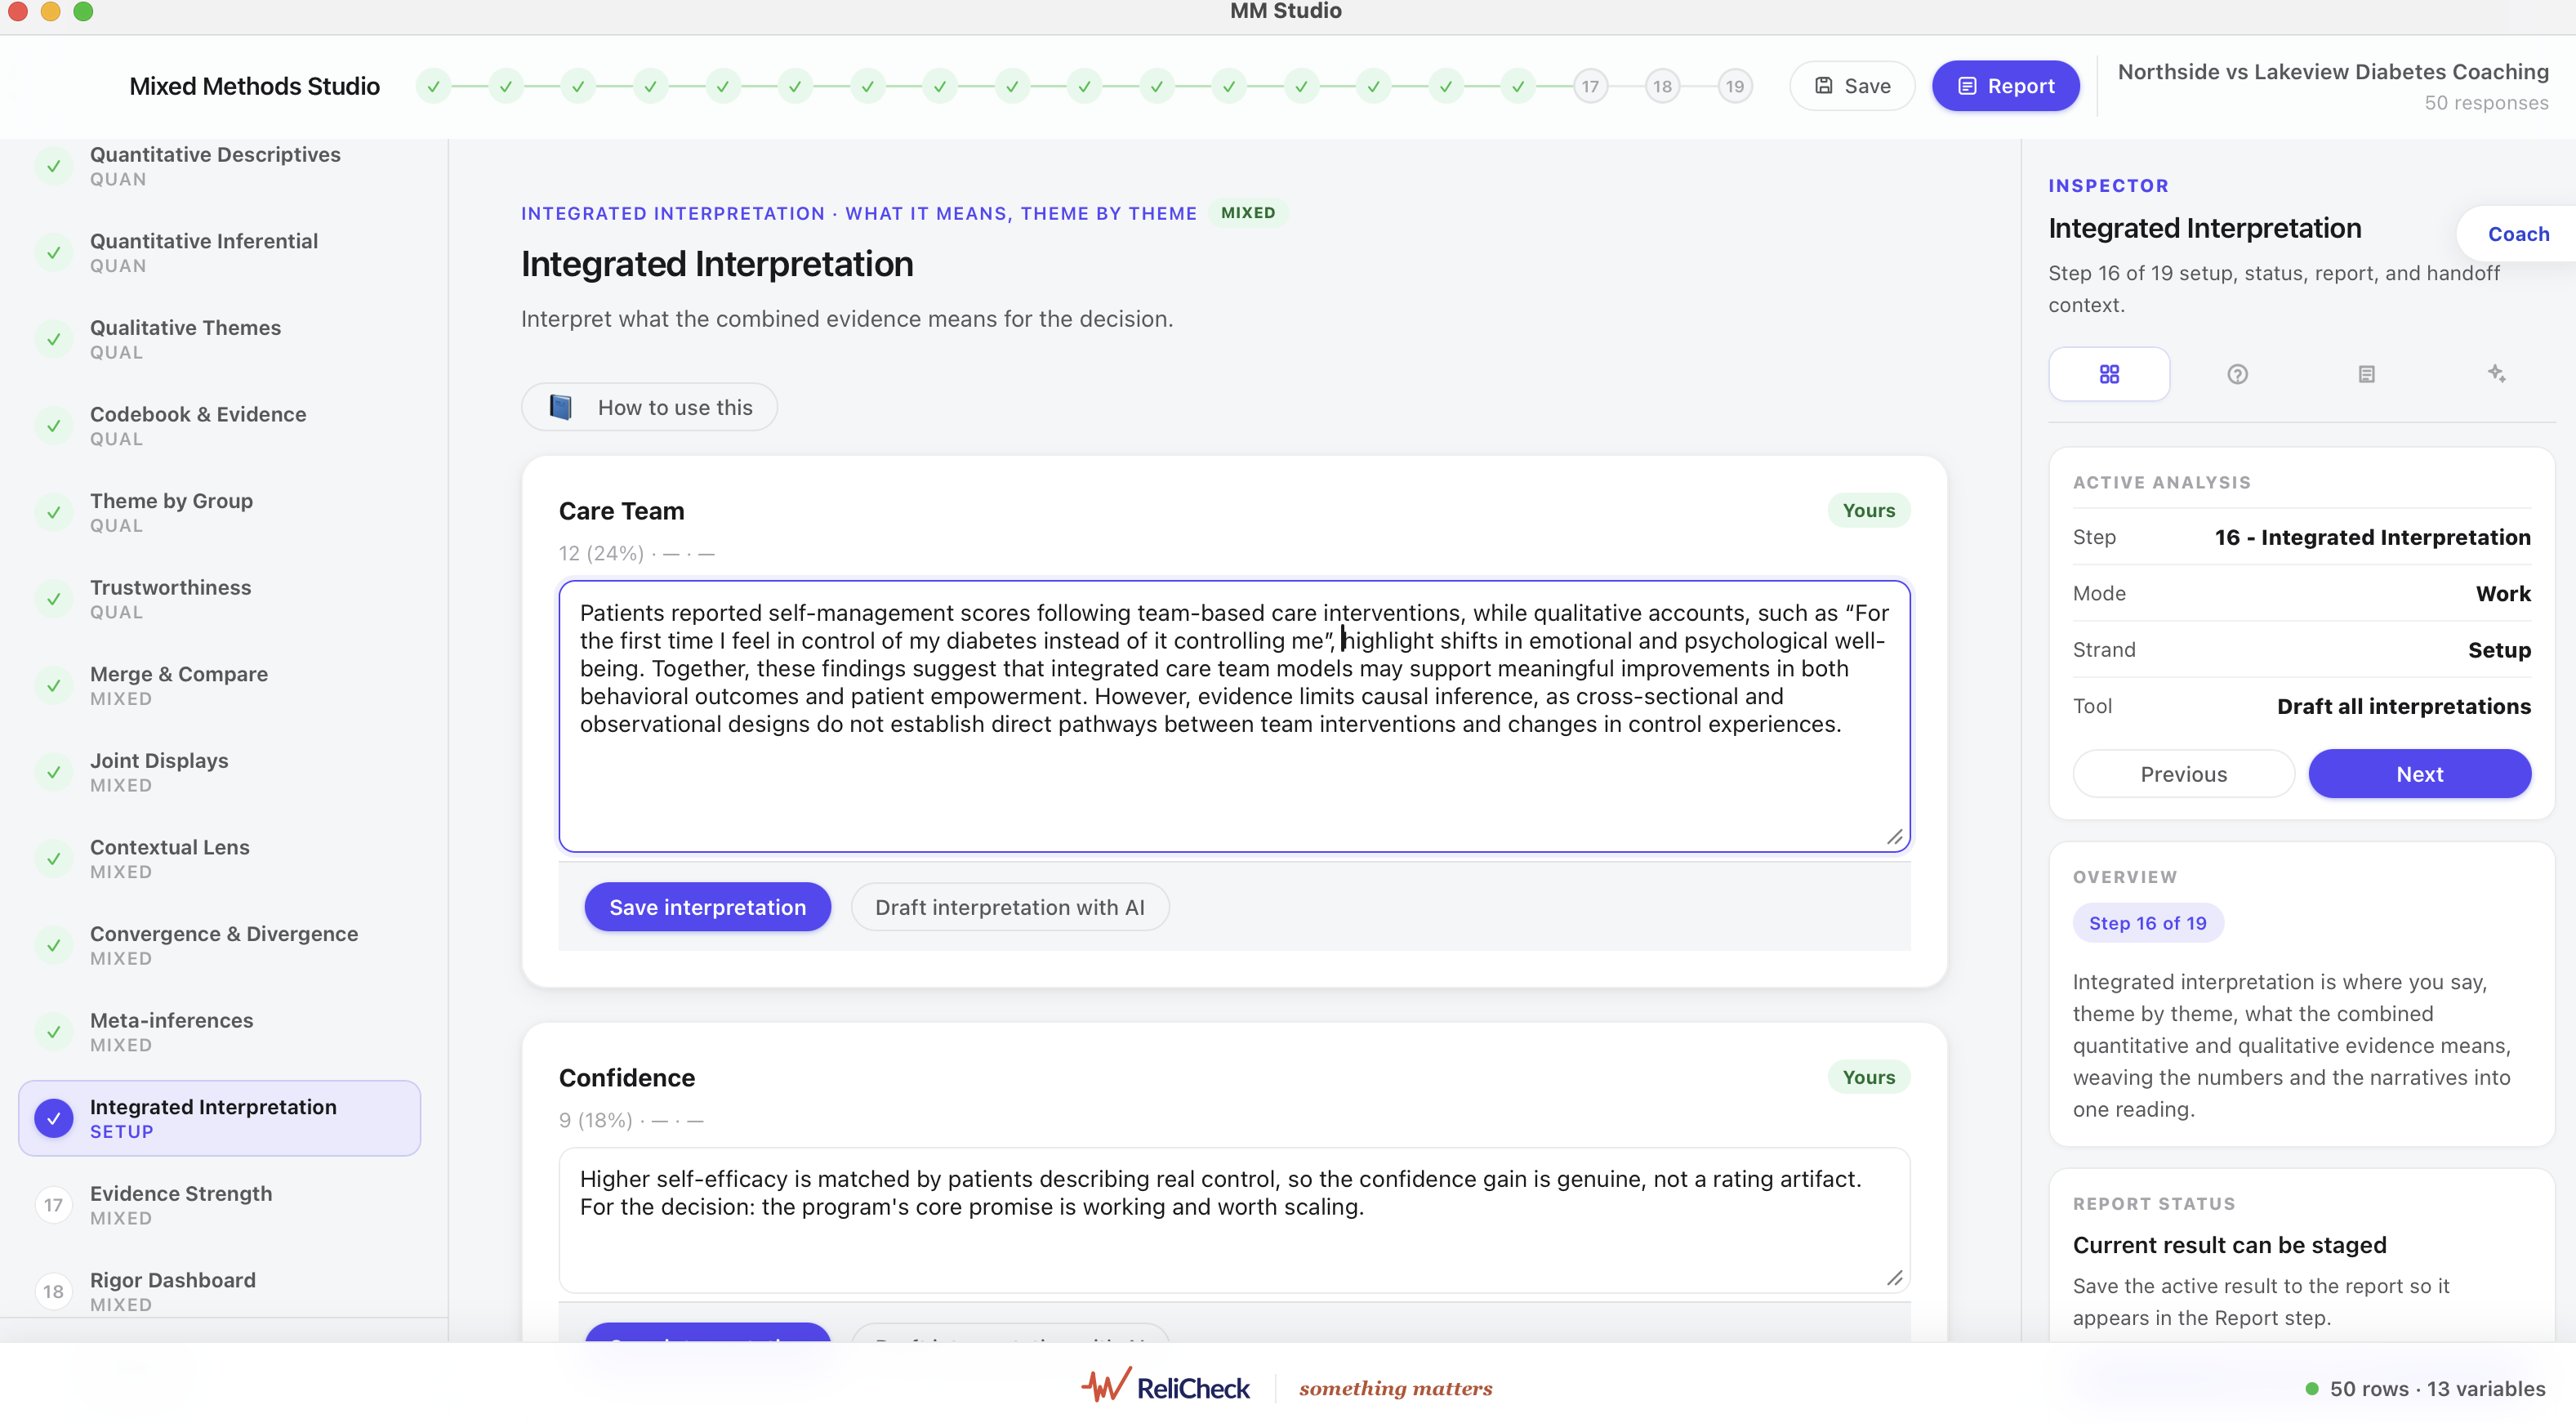Click the book icon in How to use this
Image resolution: width=2576 pixels, height=1423 pixels.
561,407
